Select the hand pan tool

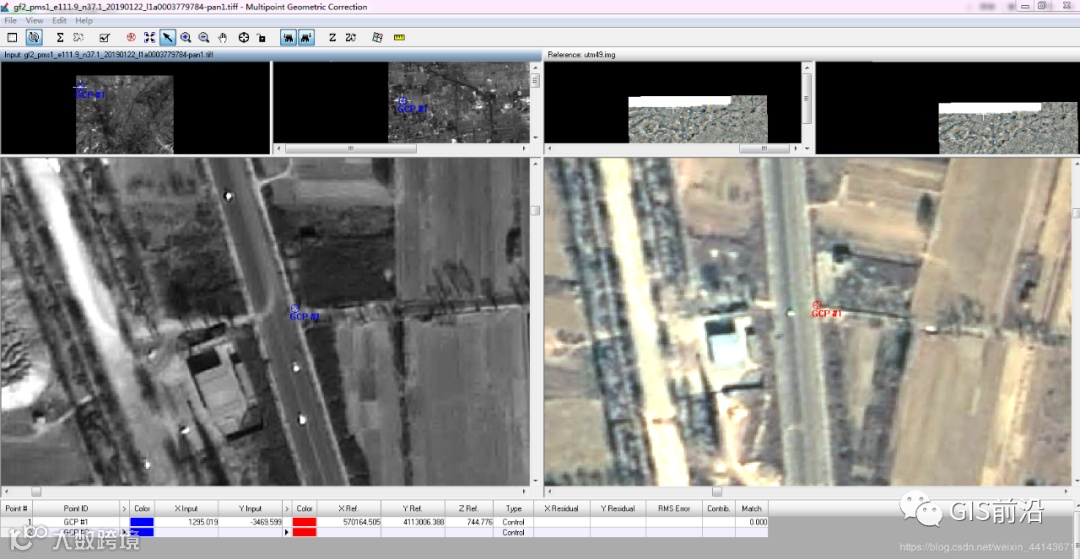coord(222,37)
